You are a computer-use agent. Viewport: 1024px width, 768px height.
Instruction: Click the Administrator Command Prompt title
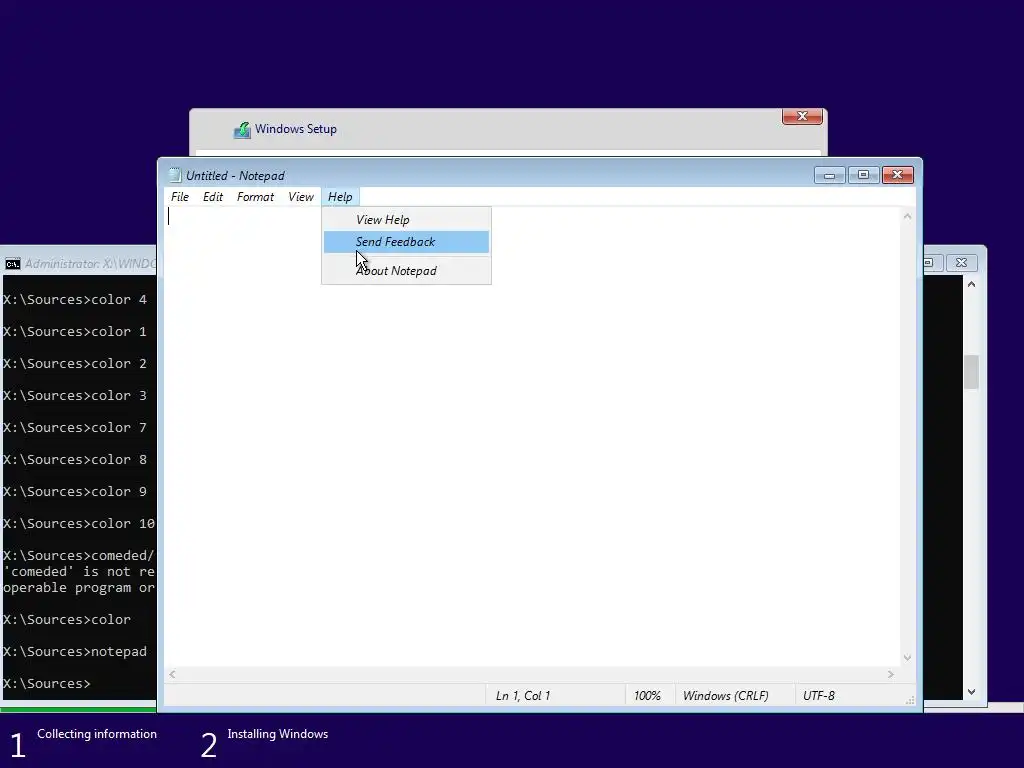(90, 264)
